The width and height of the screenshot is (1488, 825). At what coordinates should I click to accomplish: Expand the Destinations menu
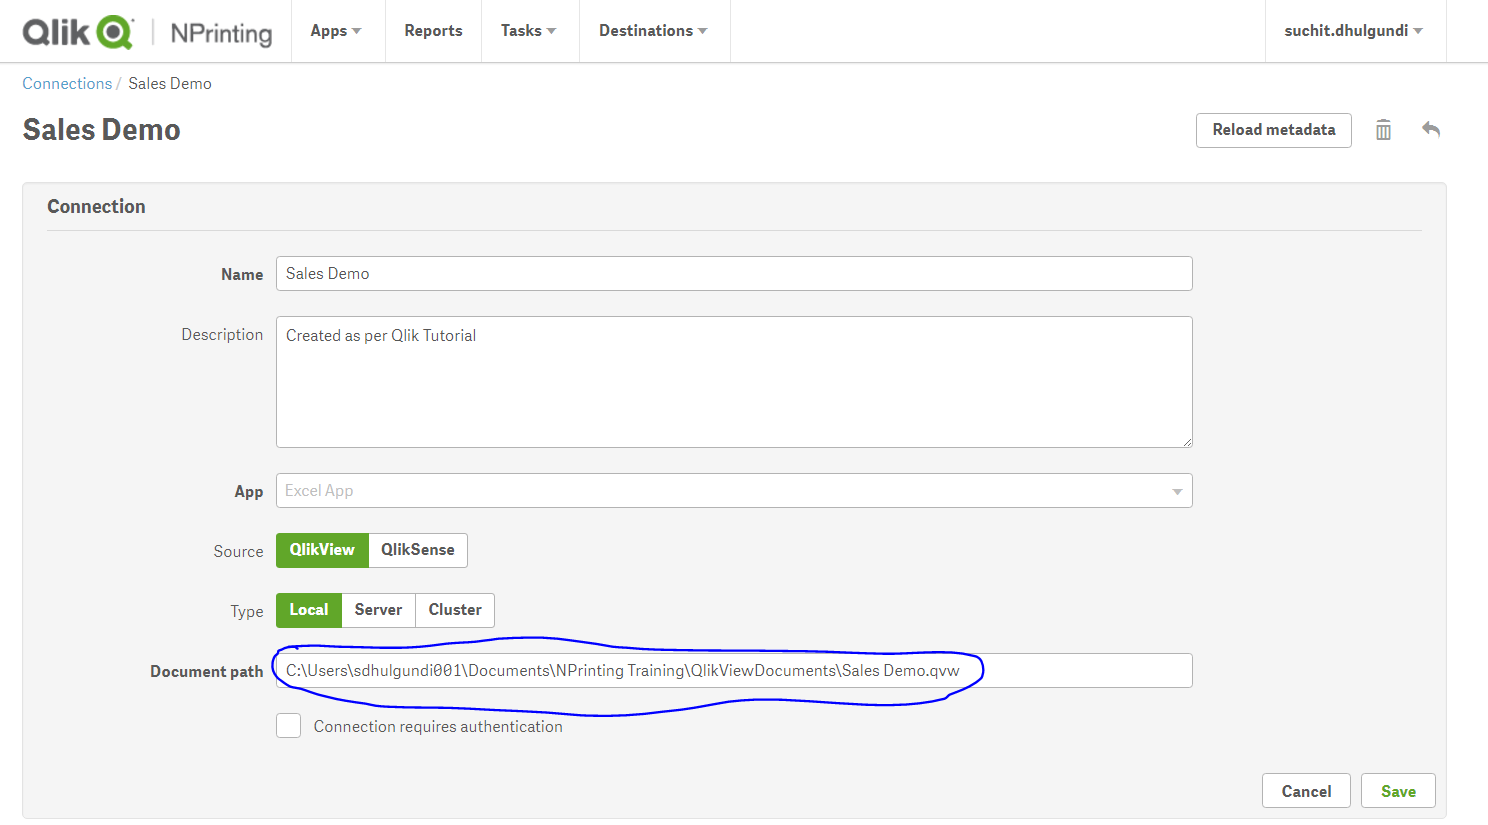[653, 31]
